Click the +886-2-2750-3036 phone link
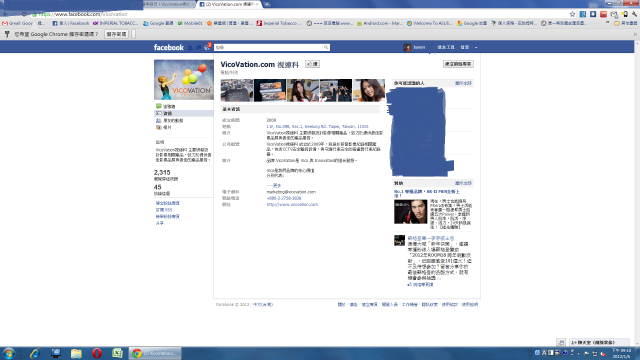Image resolution: width=640 pixels, height=360 pixels. pyautogui.click(x=284, y=198)
